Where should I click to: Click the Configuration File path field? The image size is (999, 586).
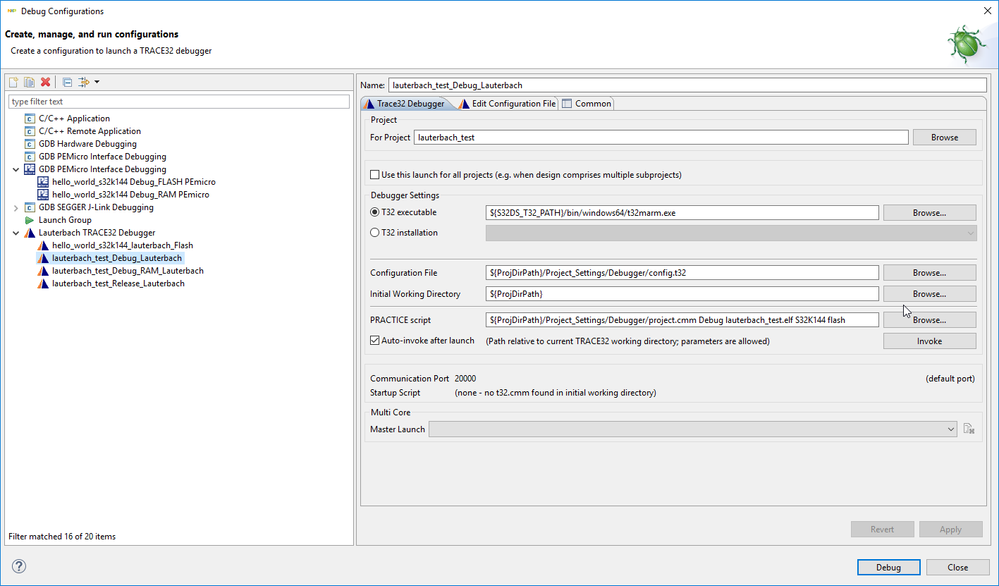(x=682, y=273)
